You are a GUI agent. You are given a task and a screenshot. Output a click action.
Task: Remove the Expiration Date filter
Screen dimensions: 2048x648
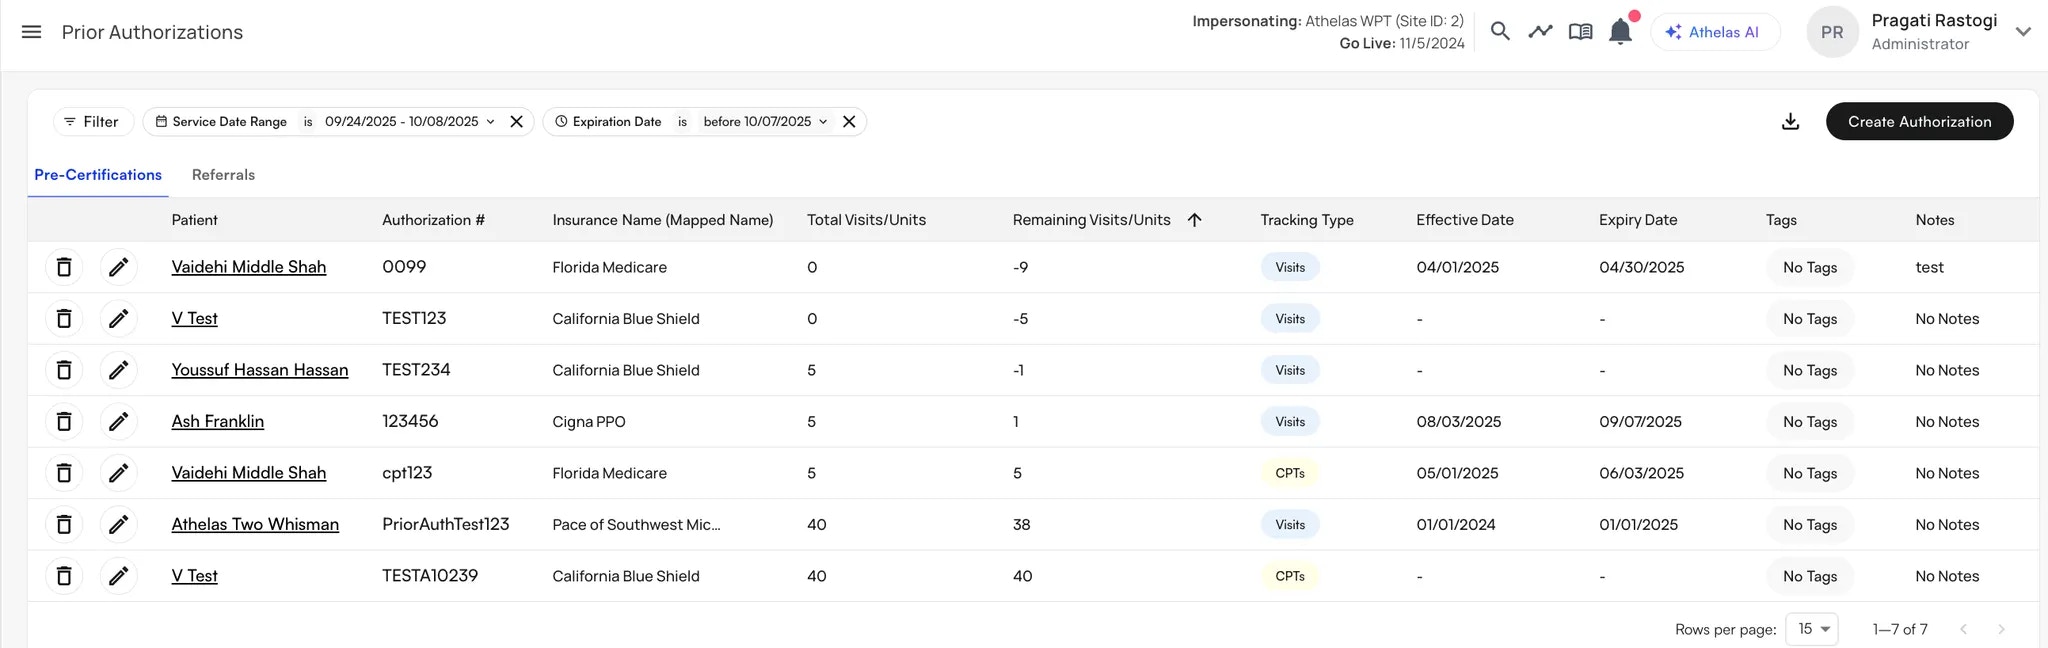pyautogui.click(x=849, y=122)
